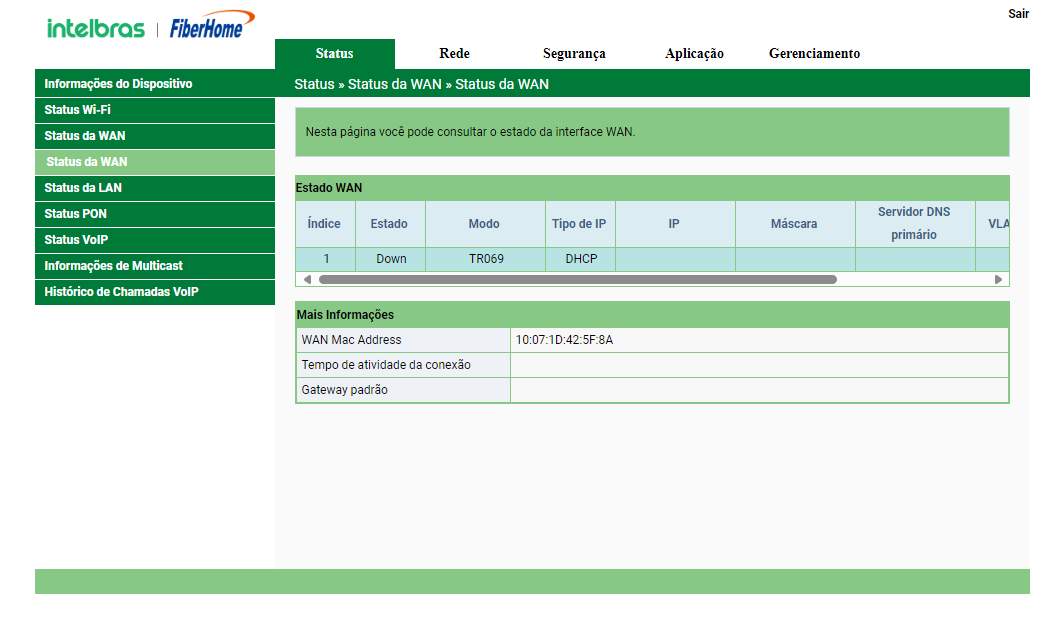Click the Máscara column header
Viewport: 1046px width, 617px height.
pyautogui.click(x=795, y=224)
